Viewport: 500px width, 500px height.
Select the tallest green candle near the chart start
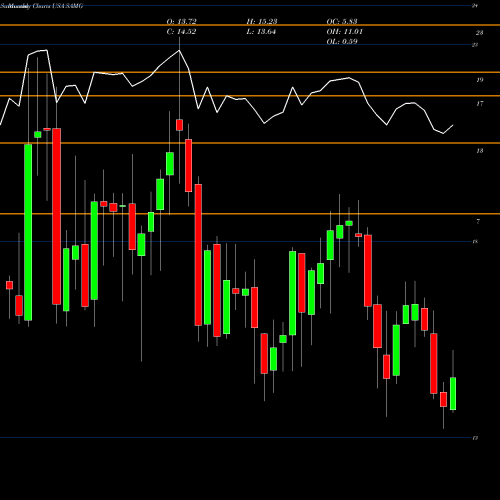click(28, 232)
